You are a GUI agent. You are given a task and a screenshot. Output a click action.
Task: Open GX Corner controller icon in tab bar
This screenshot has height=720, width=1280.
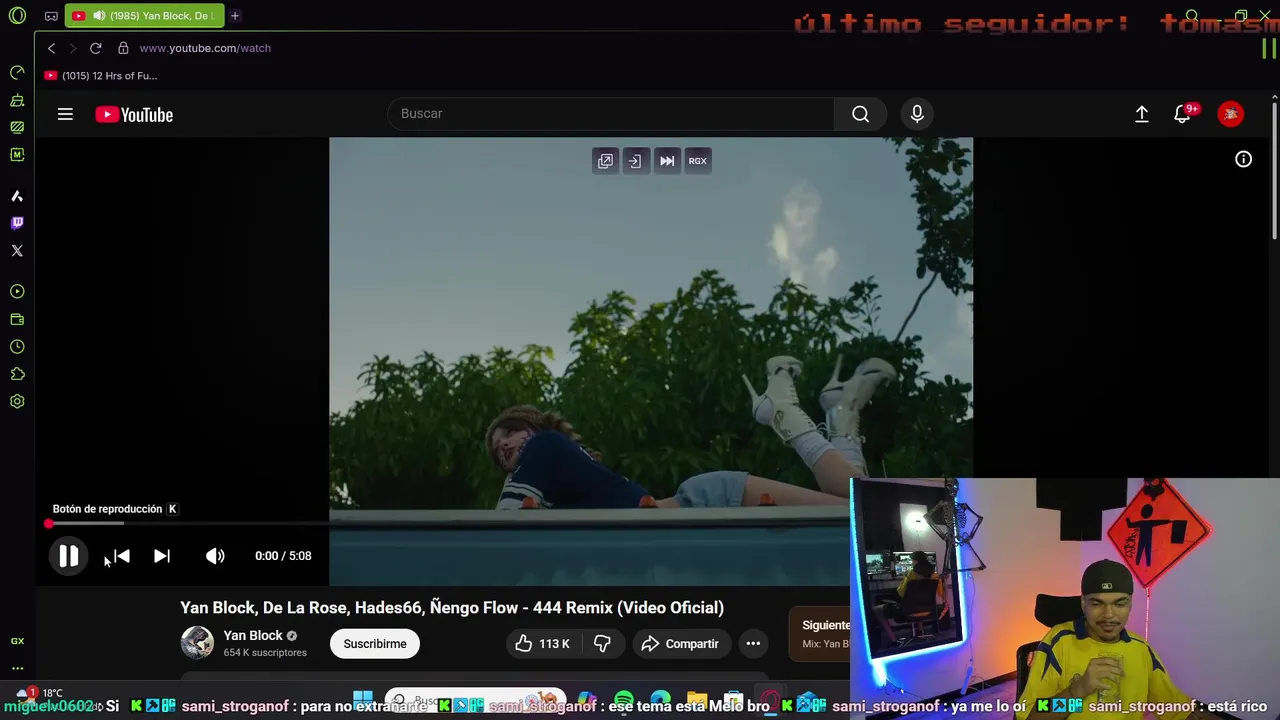(51, 16)
